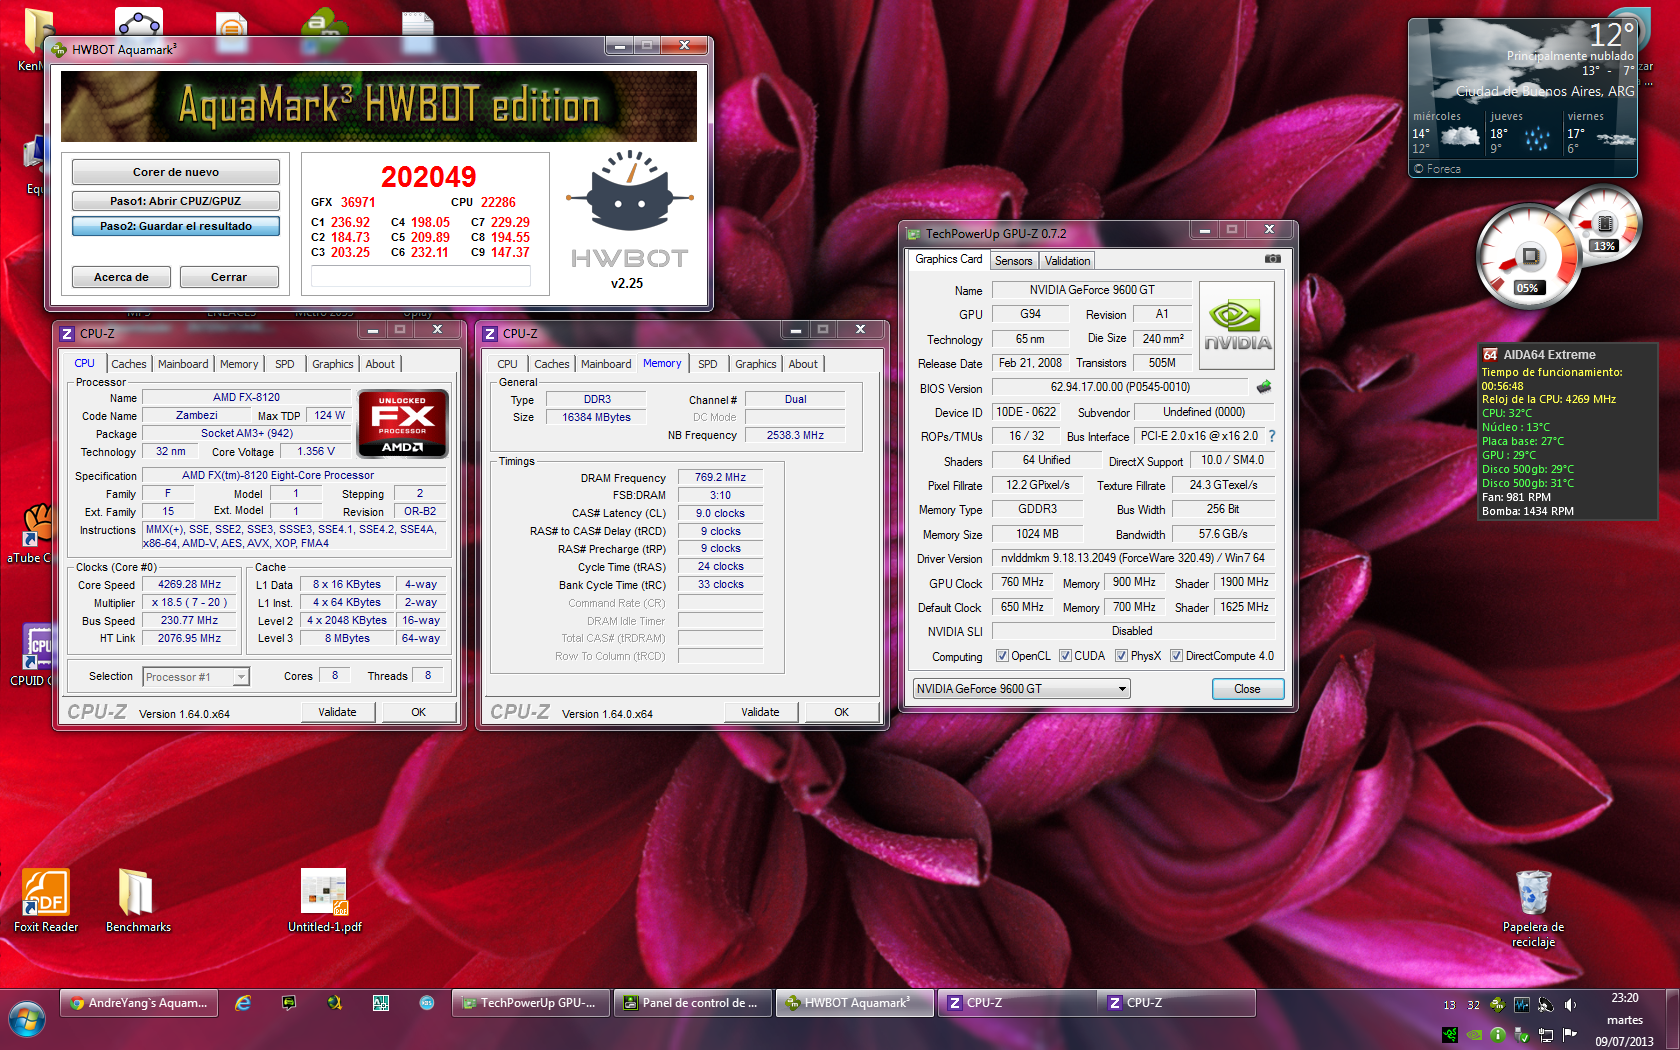Click Corer de nuevo button
Screen dimensions: 1680x1050
click(176, 172)
